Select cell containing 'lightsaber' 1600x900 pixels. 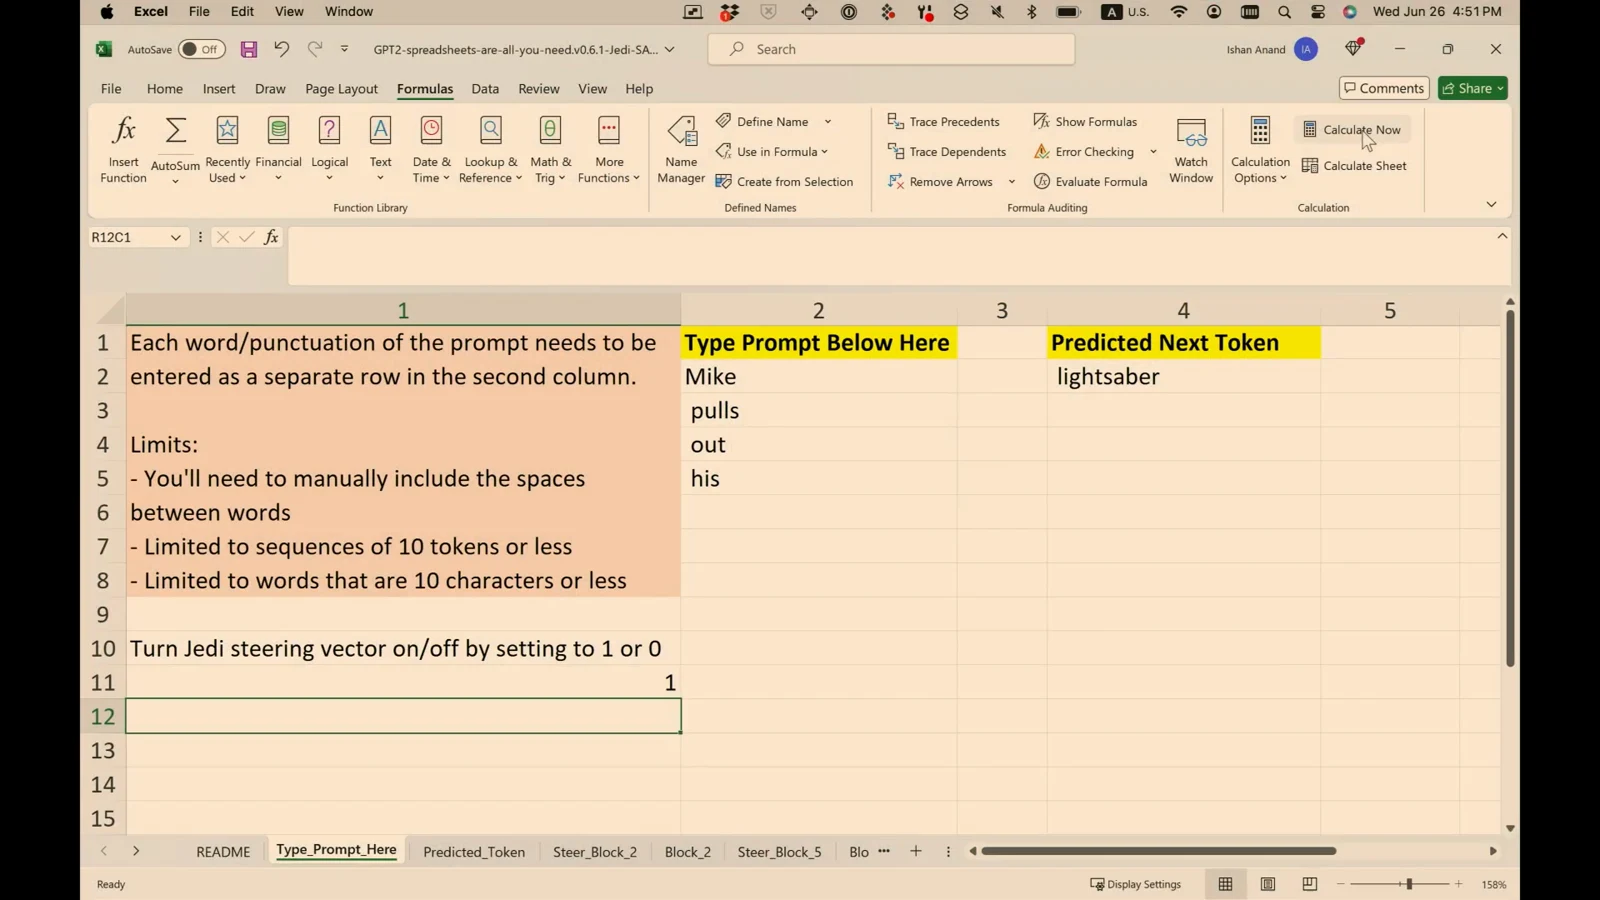click(1184, 376)
